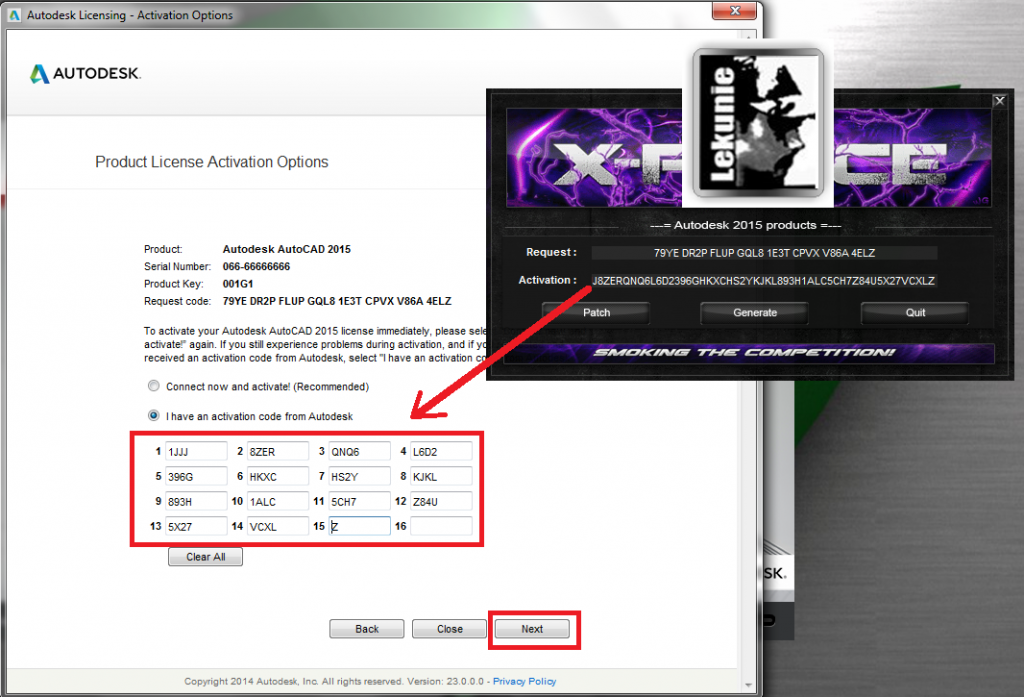
Task: Click the Autodesk 2015 products label
Action: (x=745, y=225)
